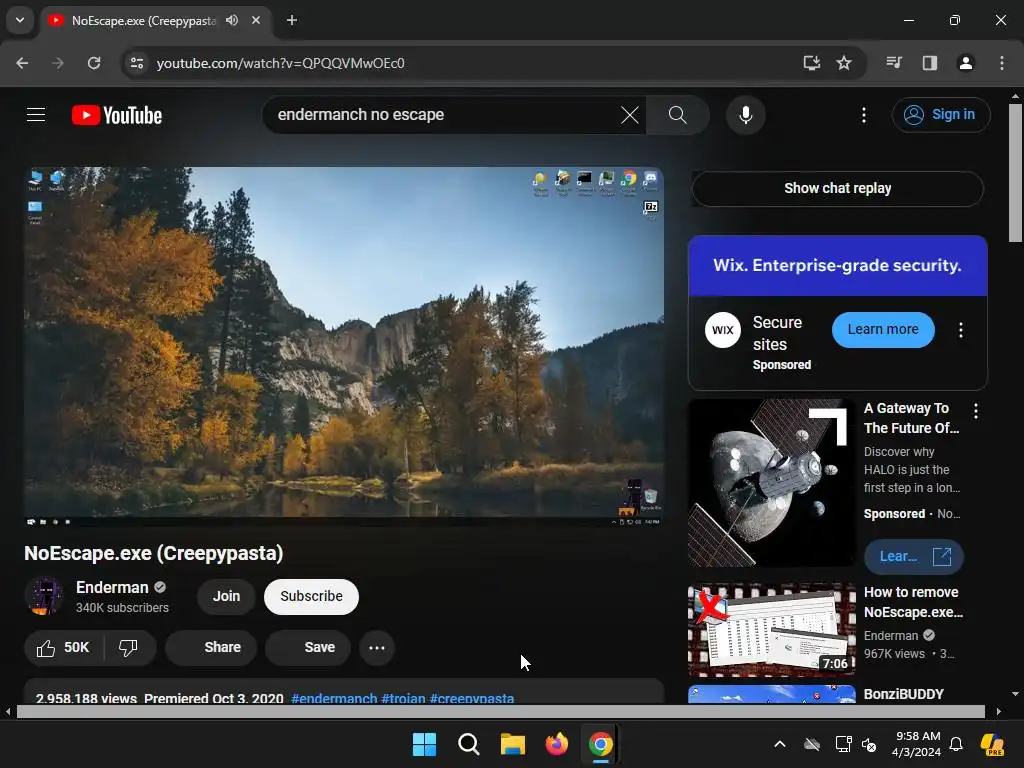Open Chrome media controls icon

(894, 63)
